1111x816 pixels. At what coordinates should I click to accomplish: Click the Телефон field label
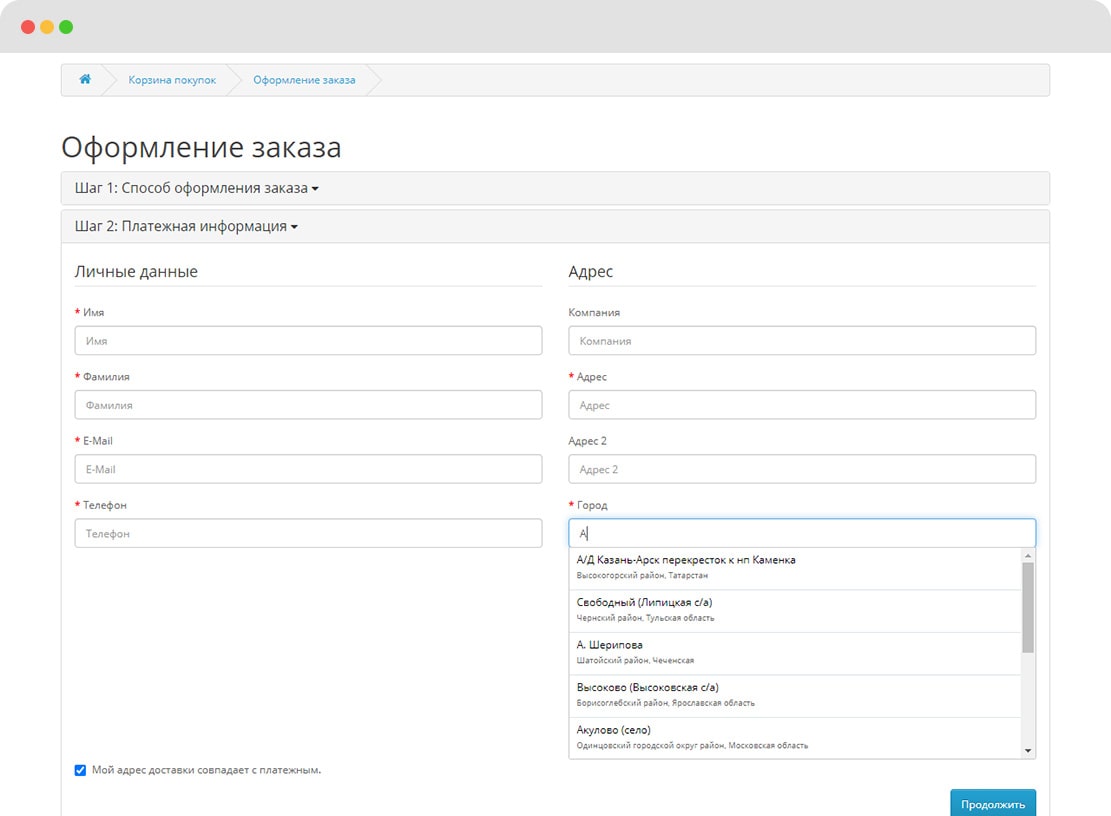[x=105, y=505]
